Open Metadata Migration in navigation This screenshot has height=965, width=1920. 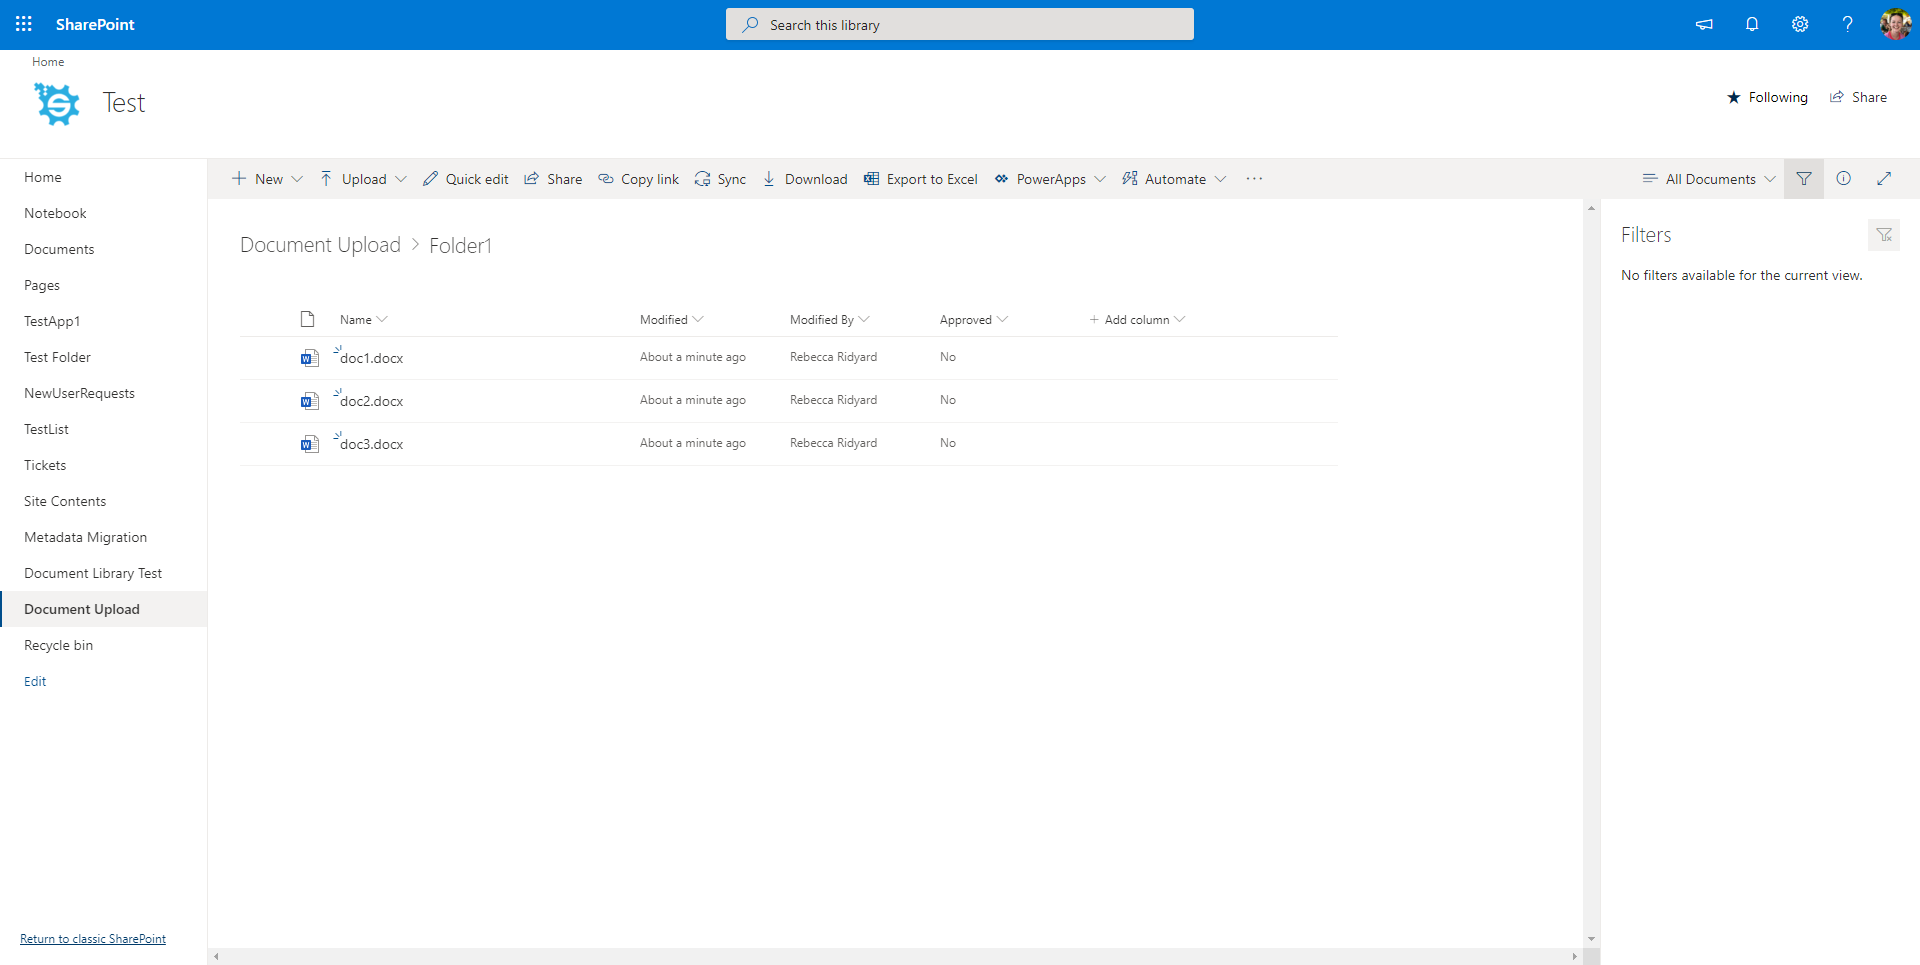click(85, 537)
